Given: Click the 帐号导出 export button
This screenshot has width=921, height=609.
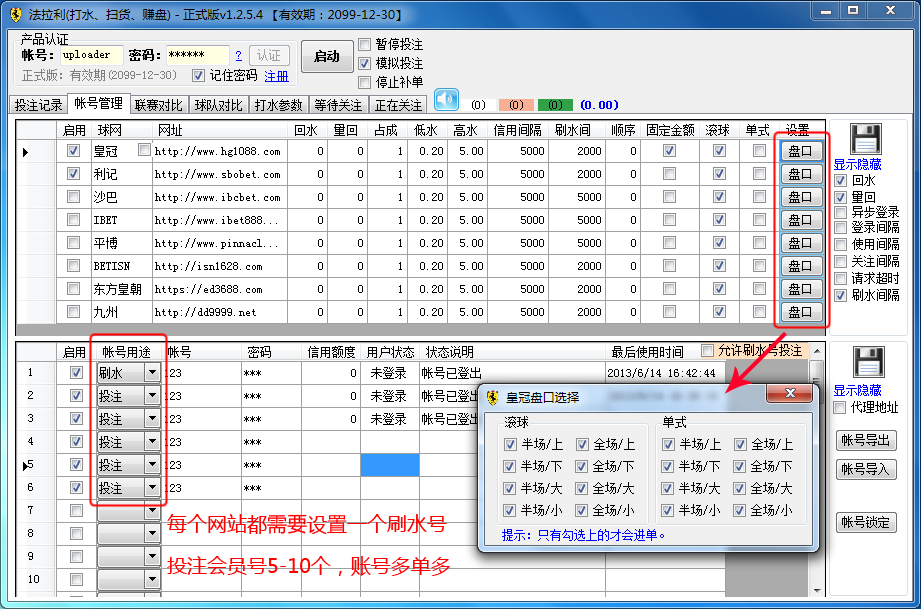Looking at the screenshot, I should click(864, 441).
